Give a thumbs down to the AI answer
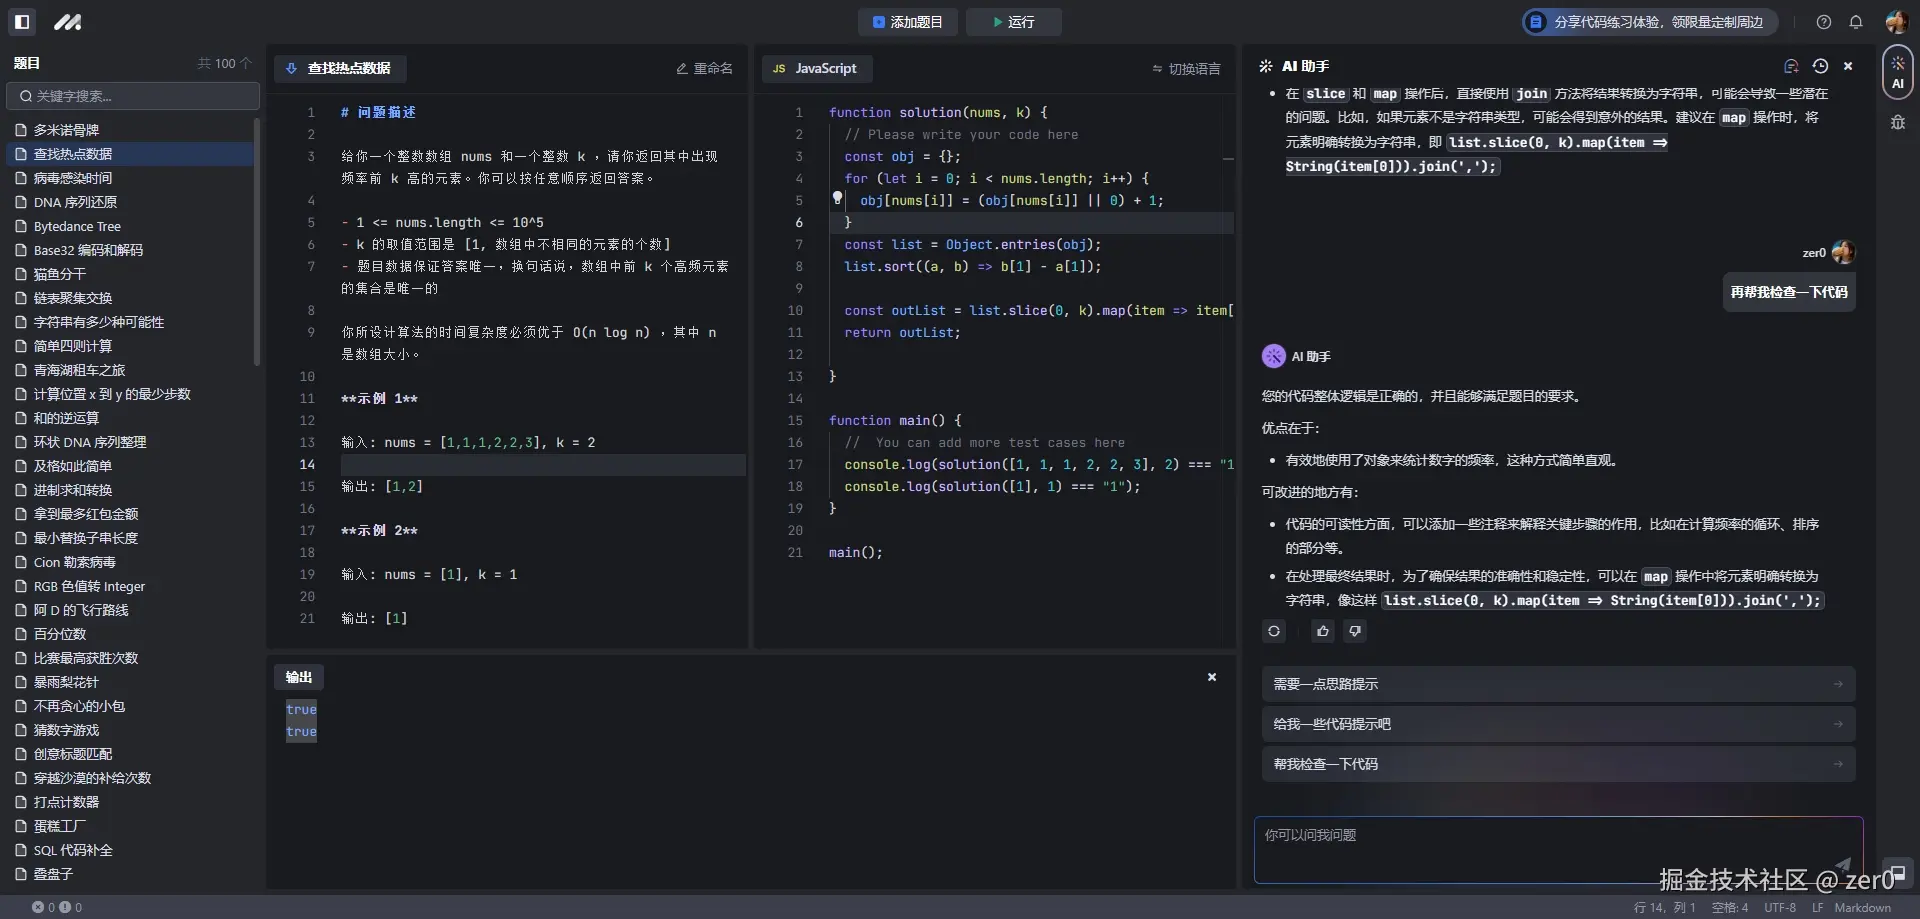This screenshot has width=1920, height=919. coord(1354,631)
